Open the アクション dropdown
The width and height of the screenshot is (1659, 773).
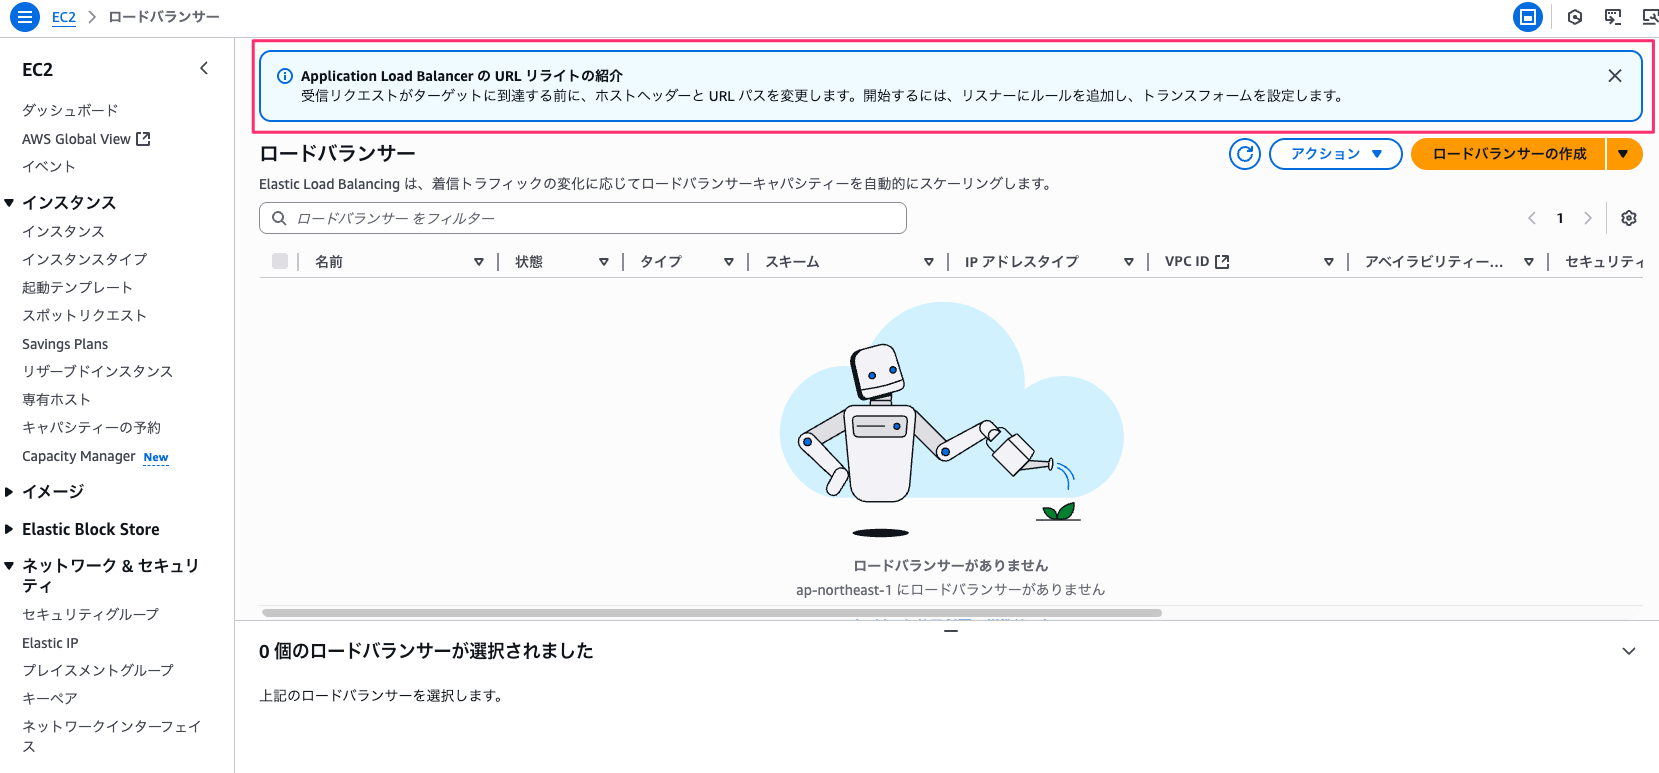pyautogui.click(x=1335, y=154)
